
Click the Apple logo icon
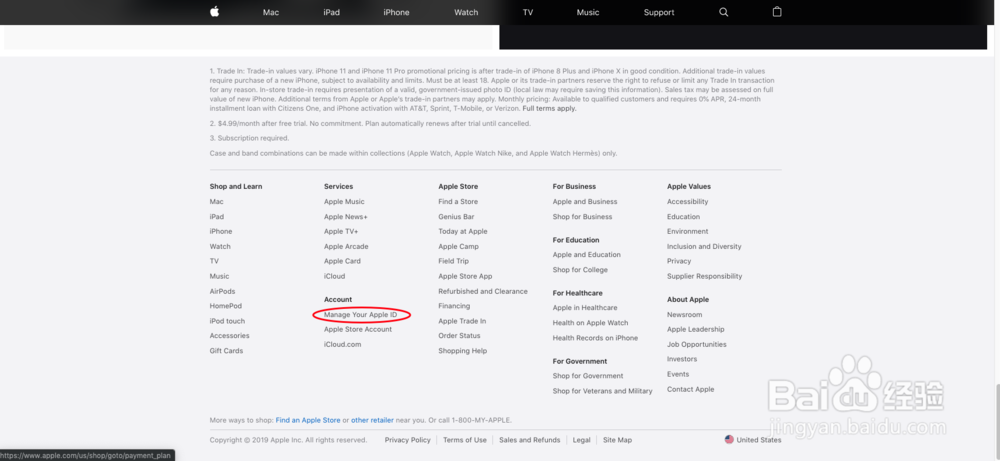point(215,11)
